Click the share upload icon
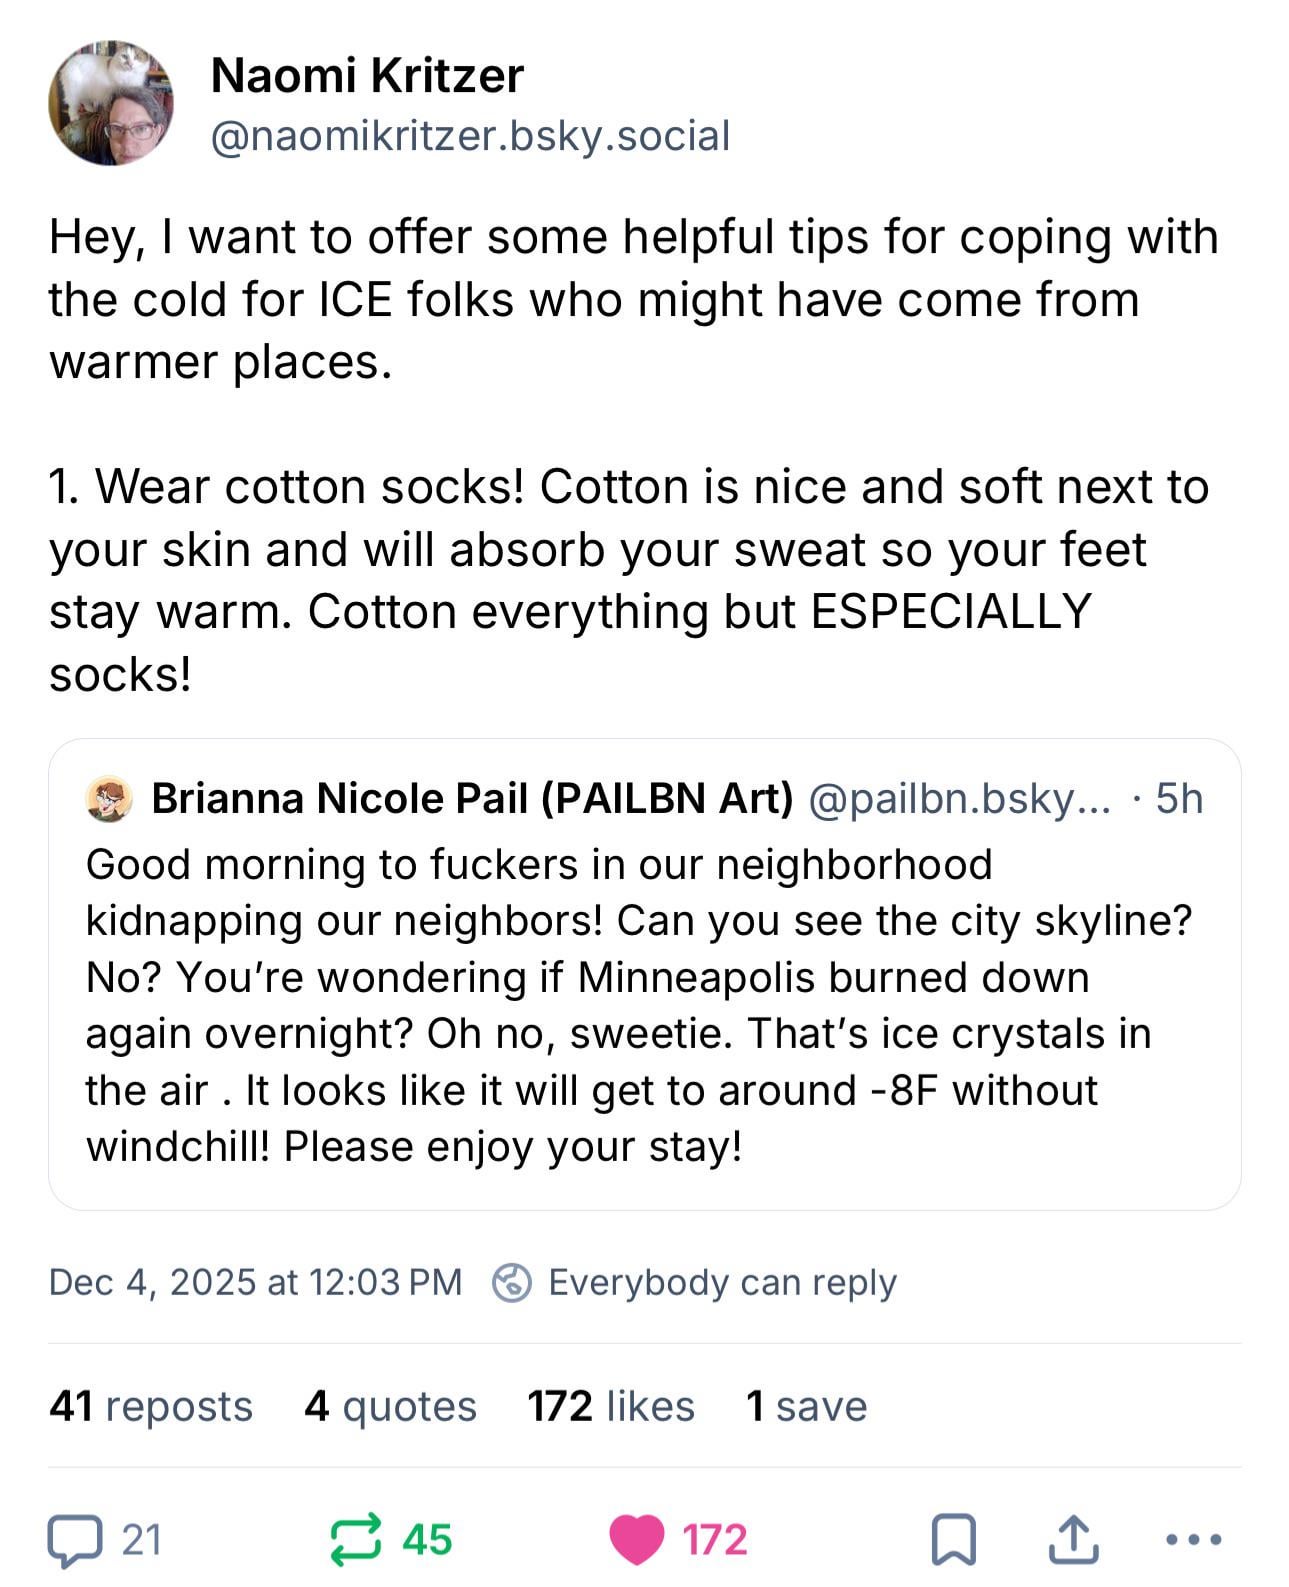The width and height of the screenshot is (1289, 1587). pyautogui.click(x=1073, y=1540)
